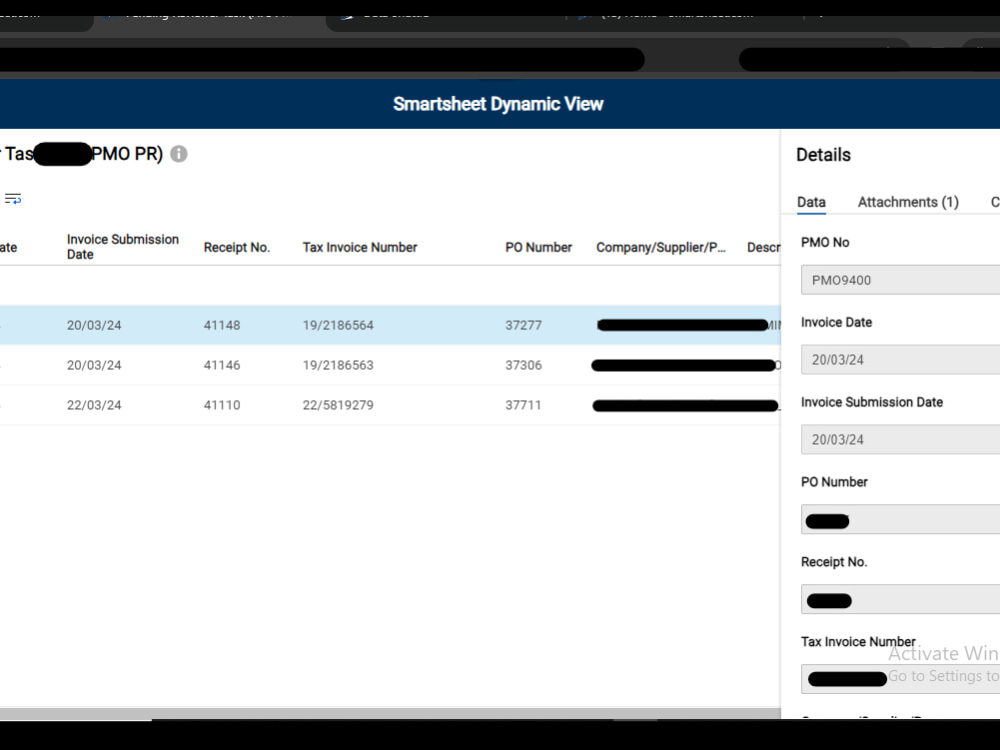Click the PO Number field in Details panel
Viewport: 1000px width, 750px height.
tap(900, 519)
